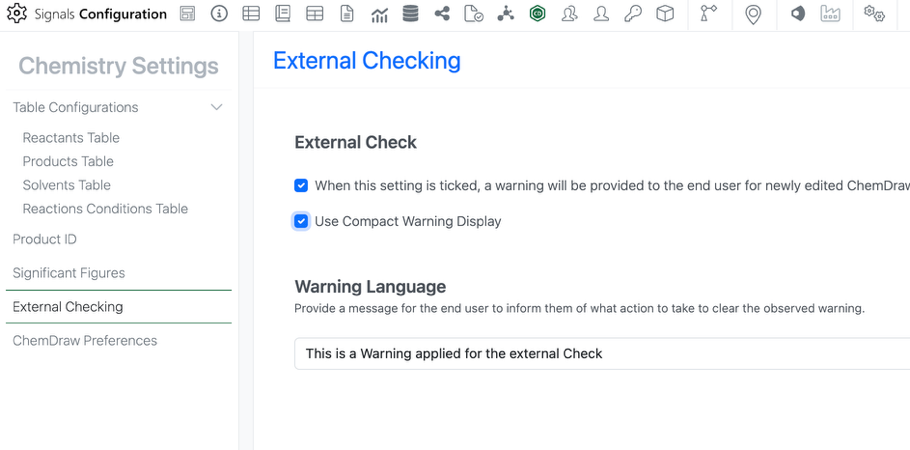Open the molecule network icon
This screenshot has height=450, width=910.
click(x=505, y=14)
